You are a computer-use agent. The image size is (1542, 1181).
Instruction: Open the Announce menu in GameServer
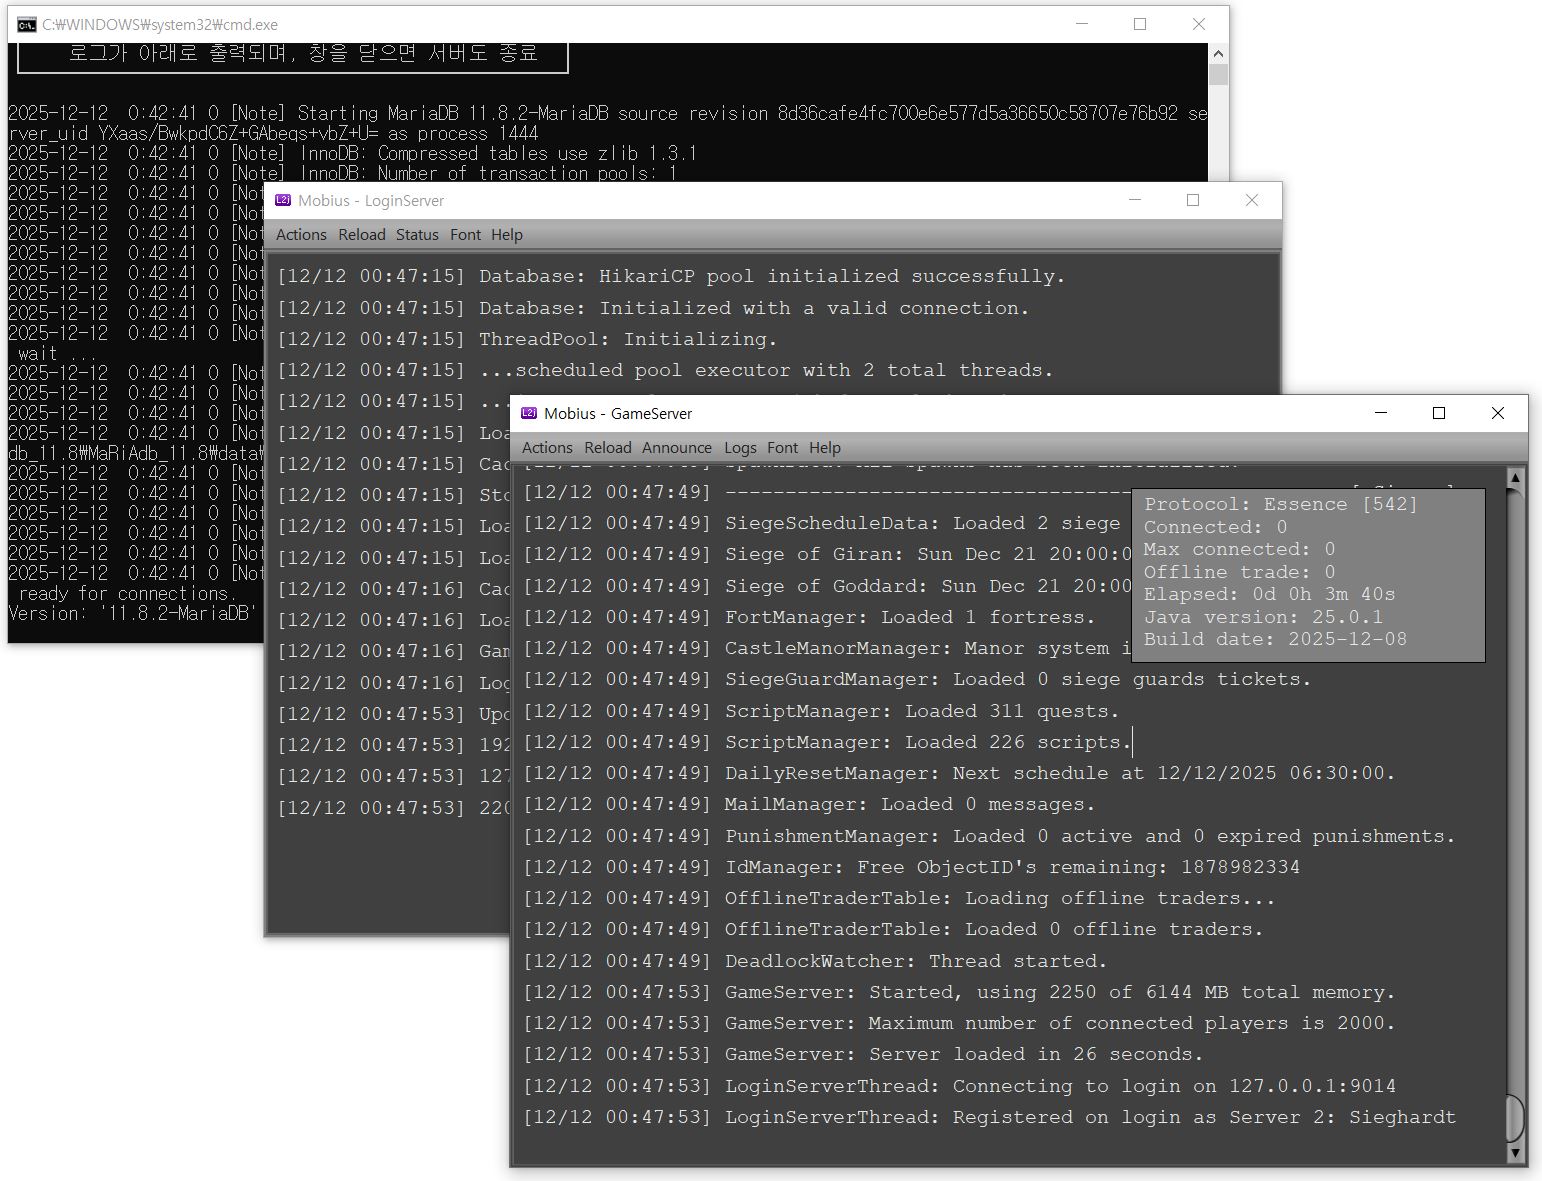[x=677, y=448]
